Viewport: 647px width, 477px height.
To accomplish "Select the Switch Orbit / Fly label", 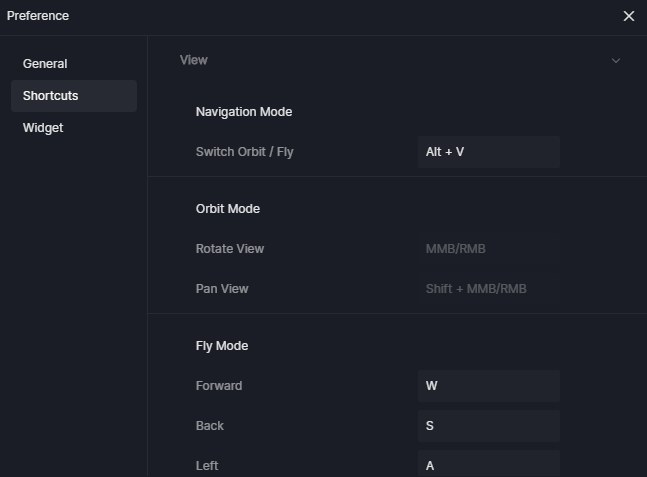I will 245,152.
